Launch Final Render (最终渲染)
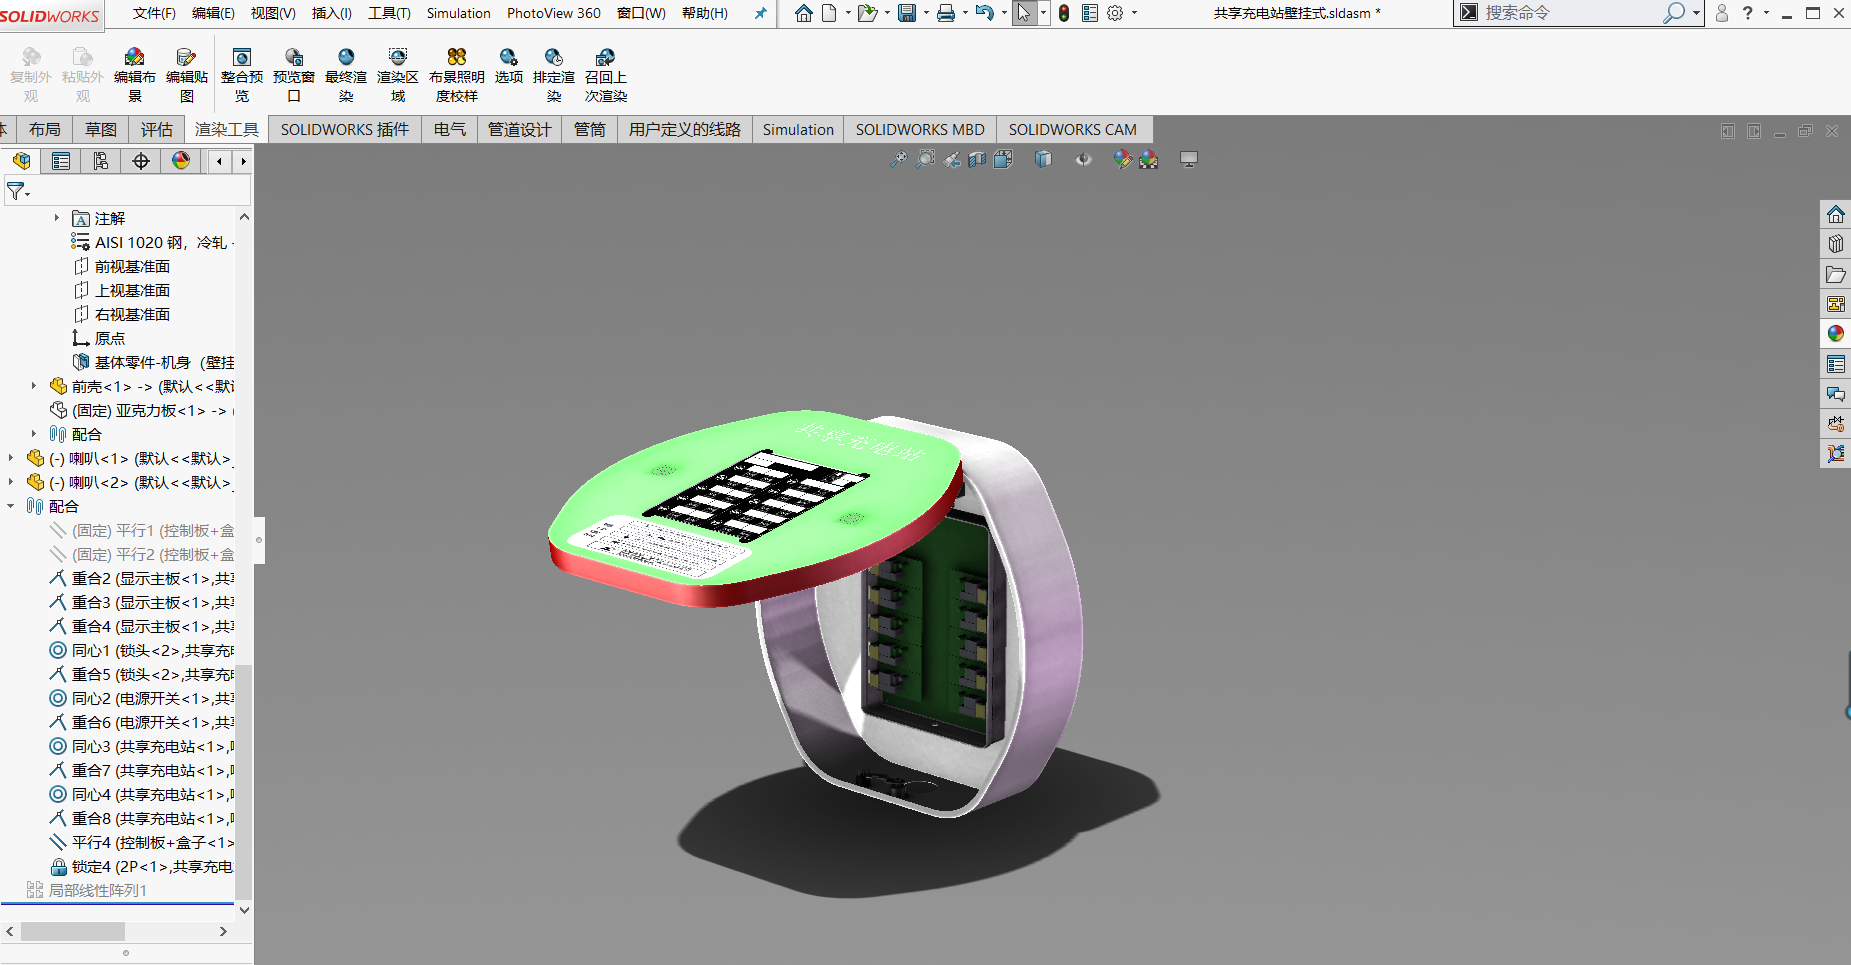Screen dimensions: 1851x965 (346, 75)
